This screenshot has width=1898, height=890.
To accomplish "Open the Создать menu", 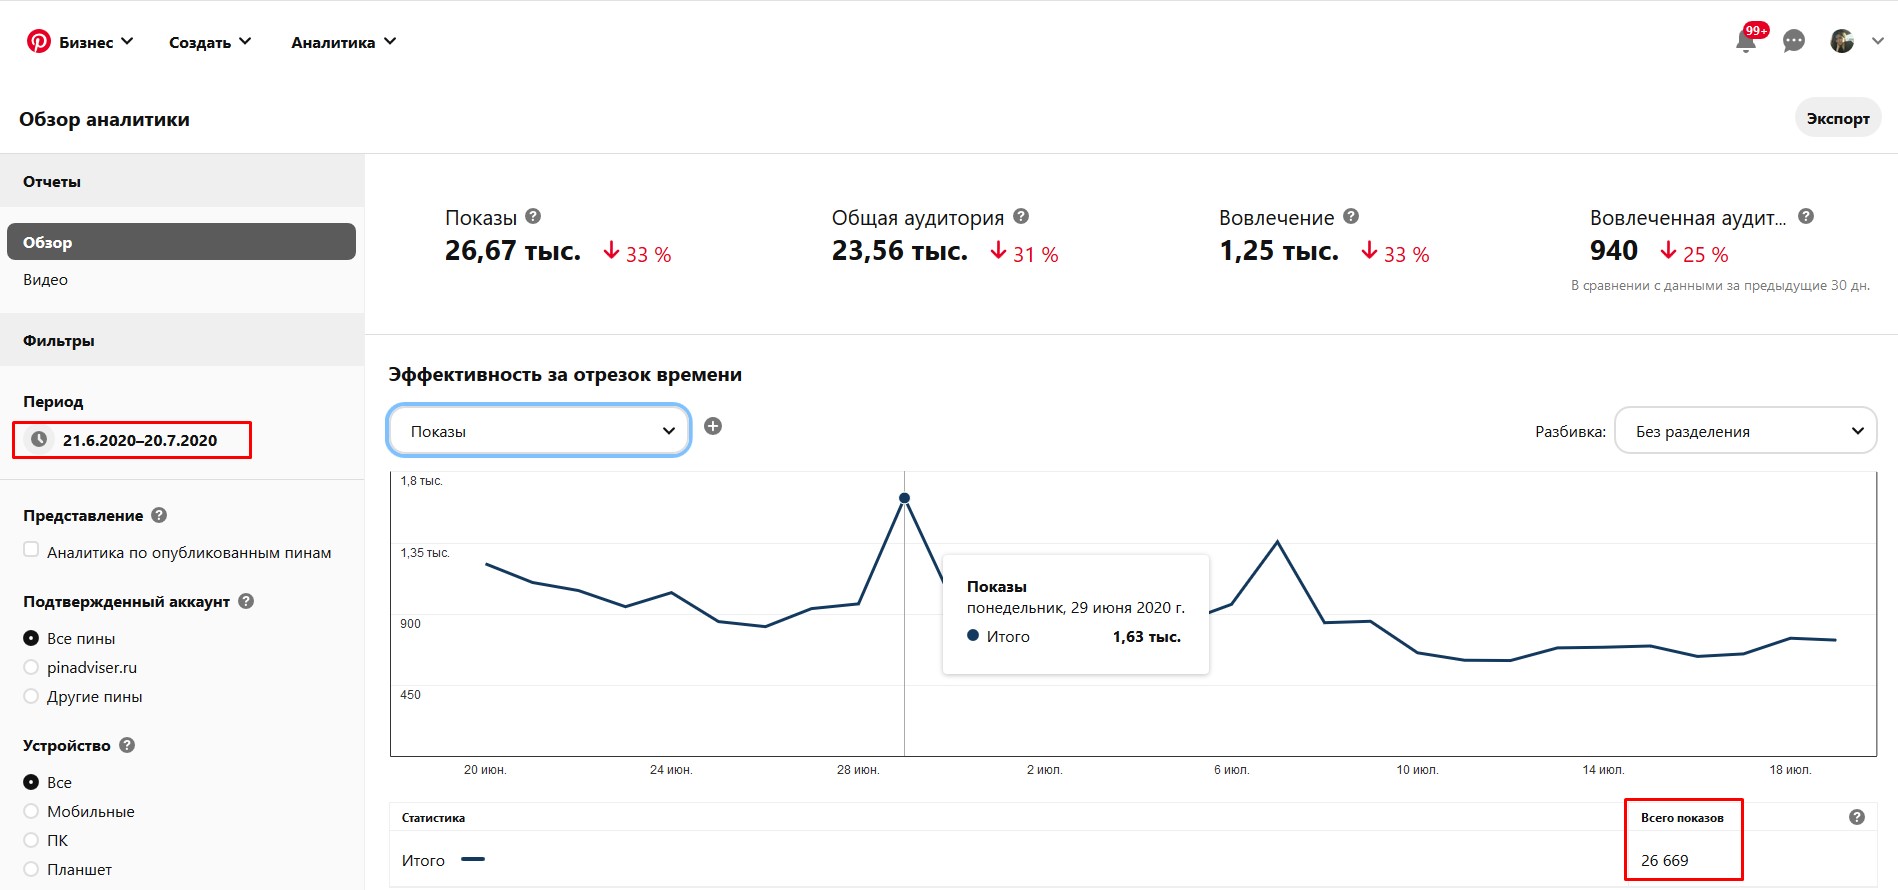I will [210, 42].
